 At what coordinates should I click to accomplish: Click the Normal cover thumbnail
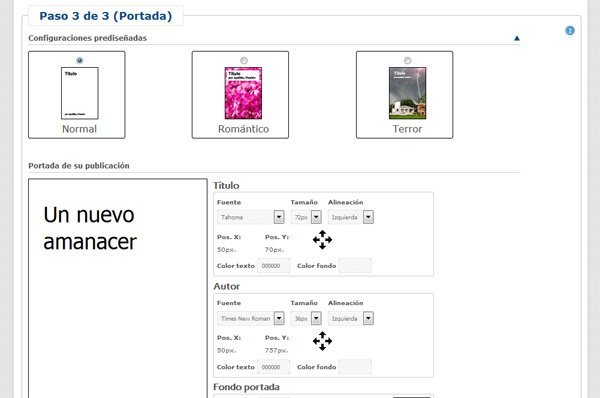(80, 93)
